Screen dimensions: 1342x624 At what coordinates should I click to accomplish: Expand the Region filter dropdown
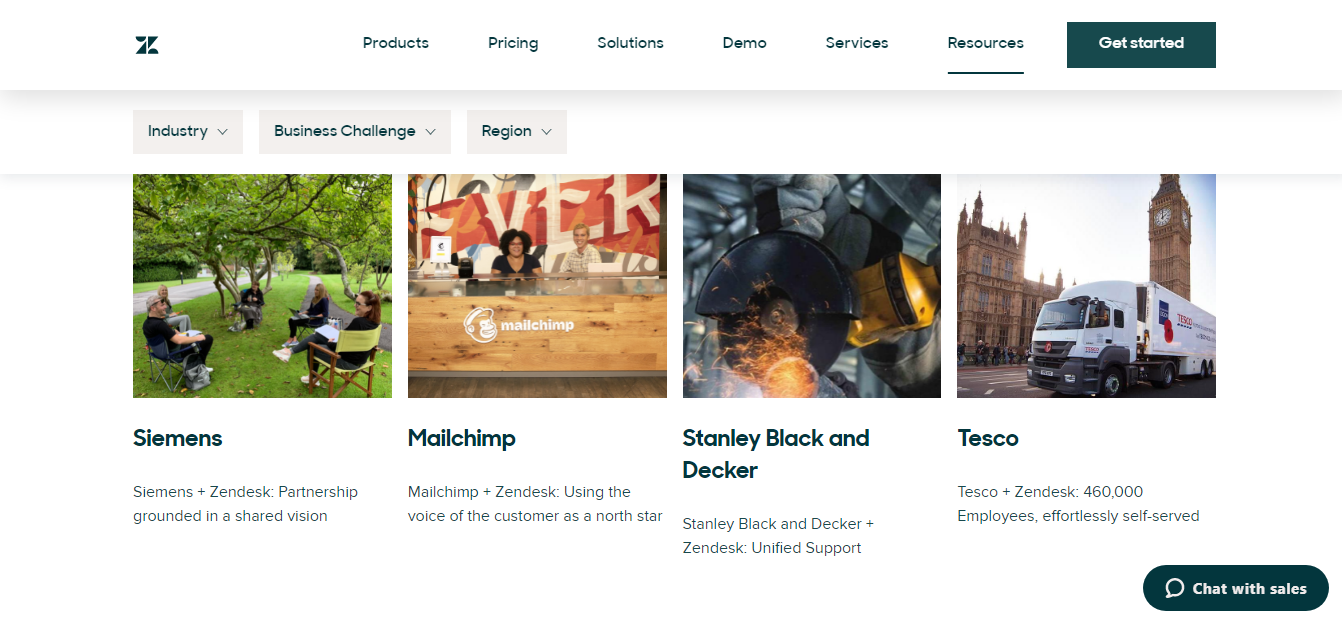tap(516, 132)
